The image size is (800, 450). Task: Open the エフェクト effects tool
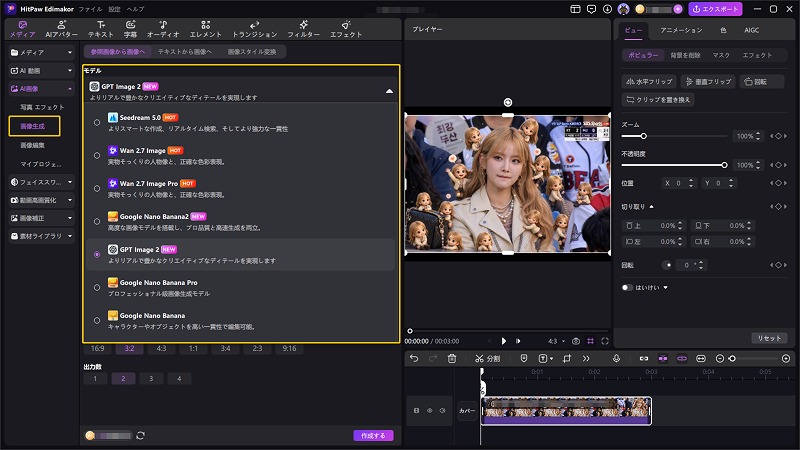345,29
